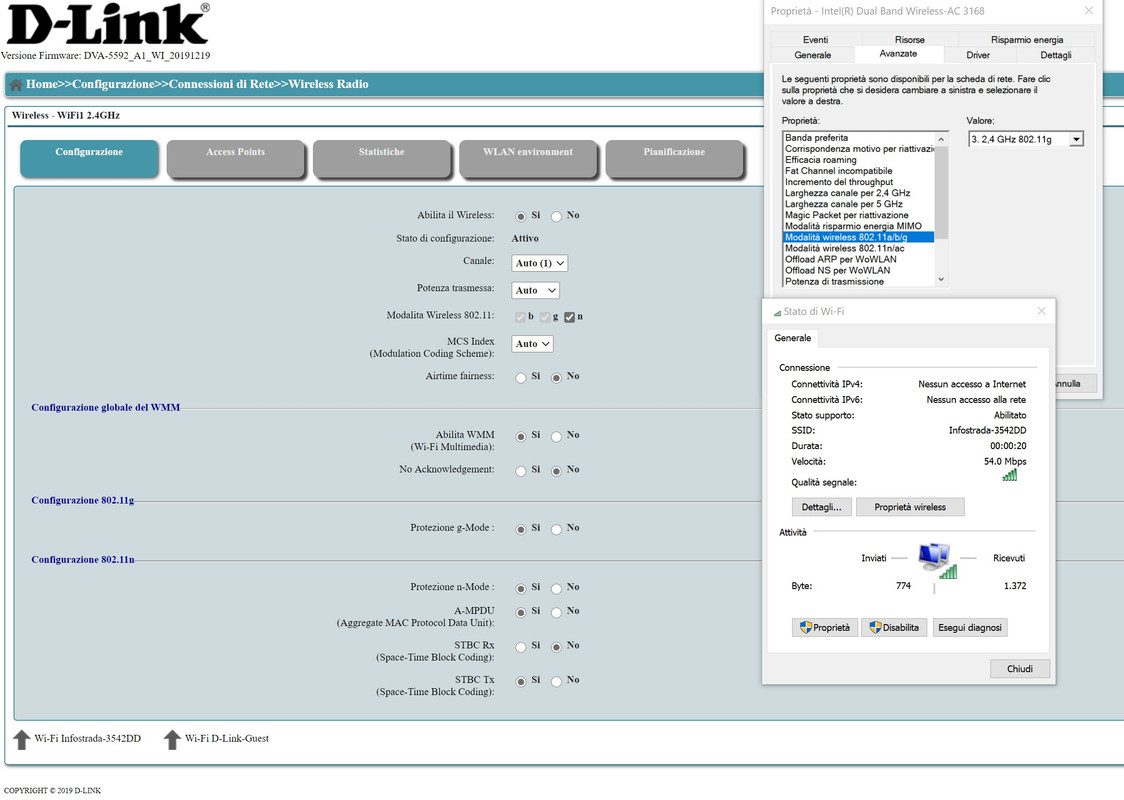Open the Pianificazione tab
Viewport: 1124px width, 800px height.
click(675, 158)
